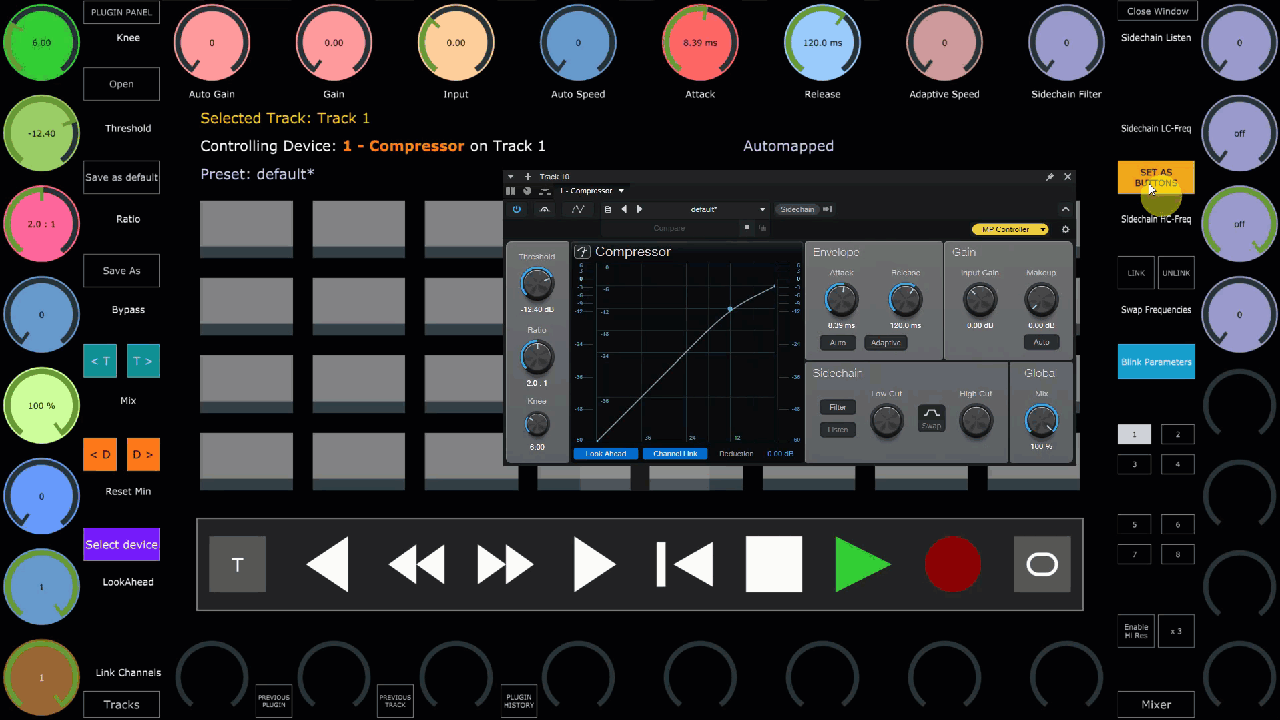
Task: Open the MP Controller dropdown
Action: [1010, 229]
